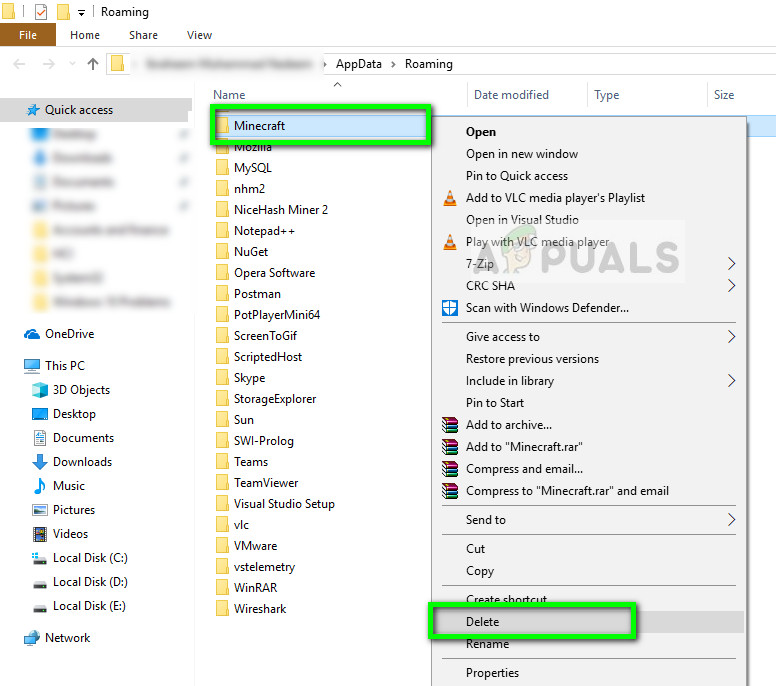Select Pin to Quick access
The height and width of the screenshot is (686, 776).
point(517,176)
